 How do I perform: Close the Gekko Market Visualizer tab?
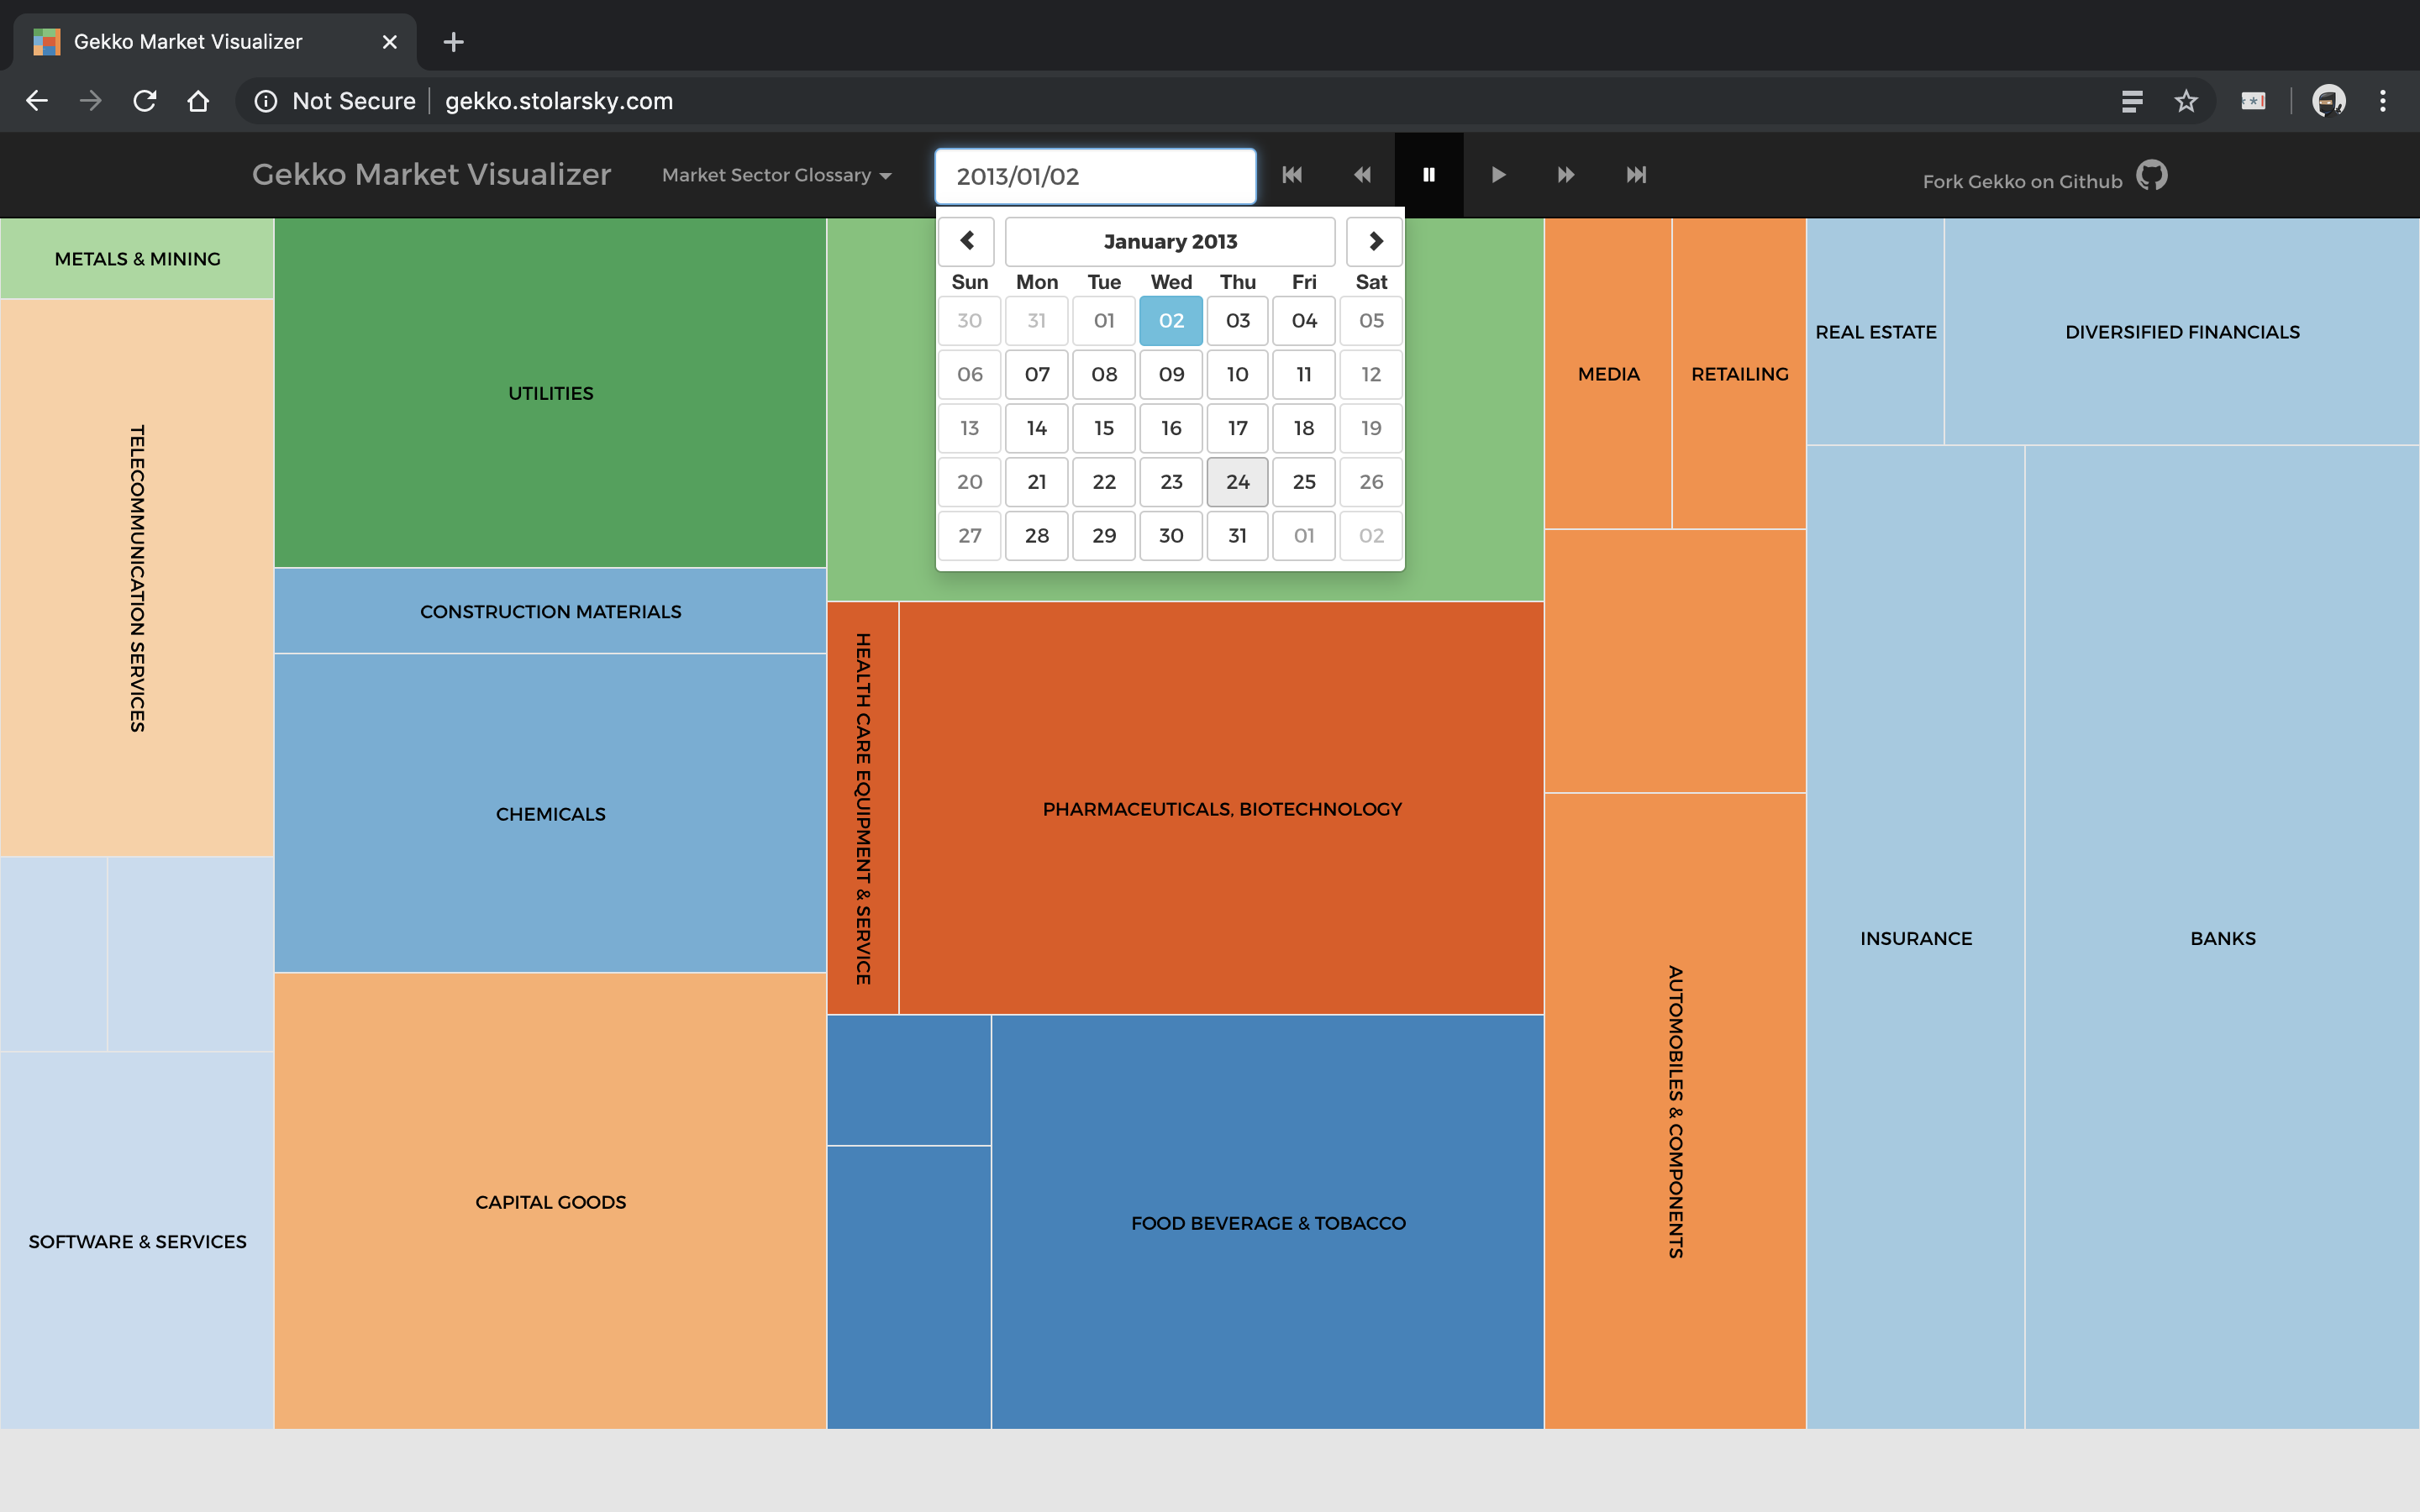390,42
